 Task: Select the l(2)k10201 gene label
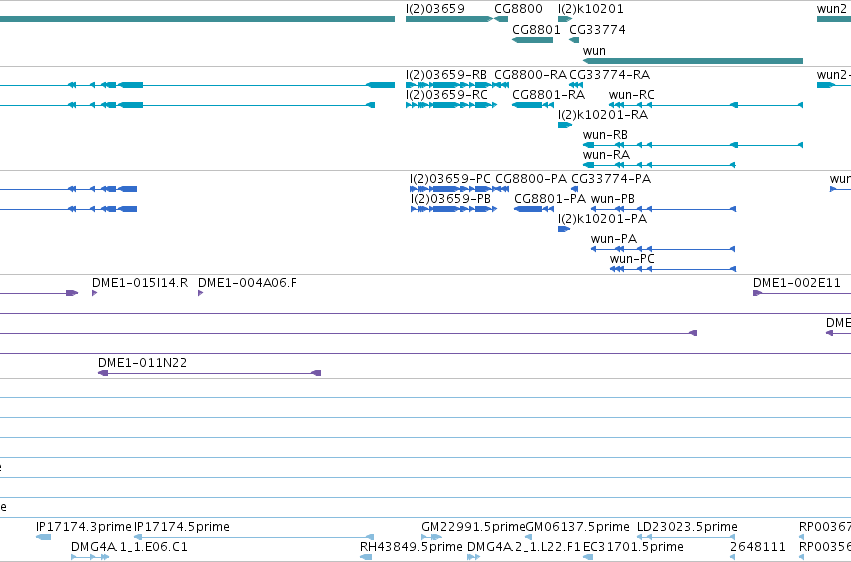click(x=591, y=9)
